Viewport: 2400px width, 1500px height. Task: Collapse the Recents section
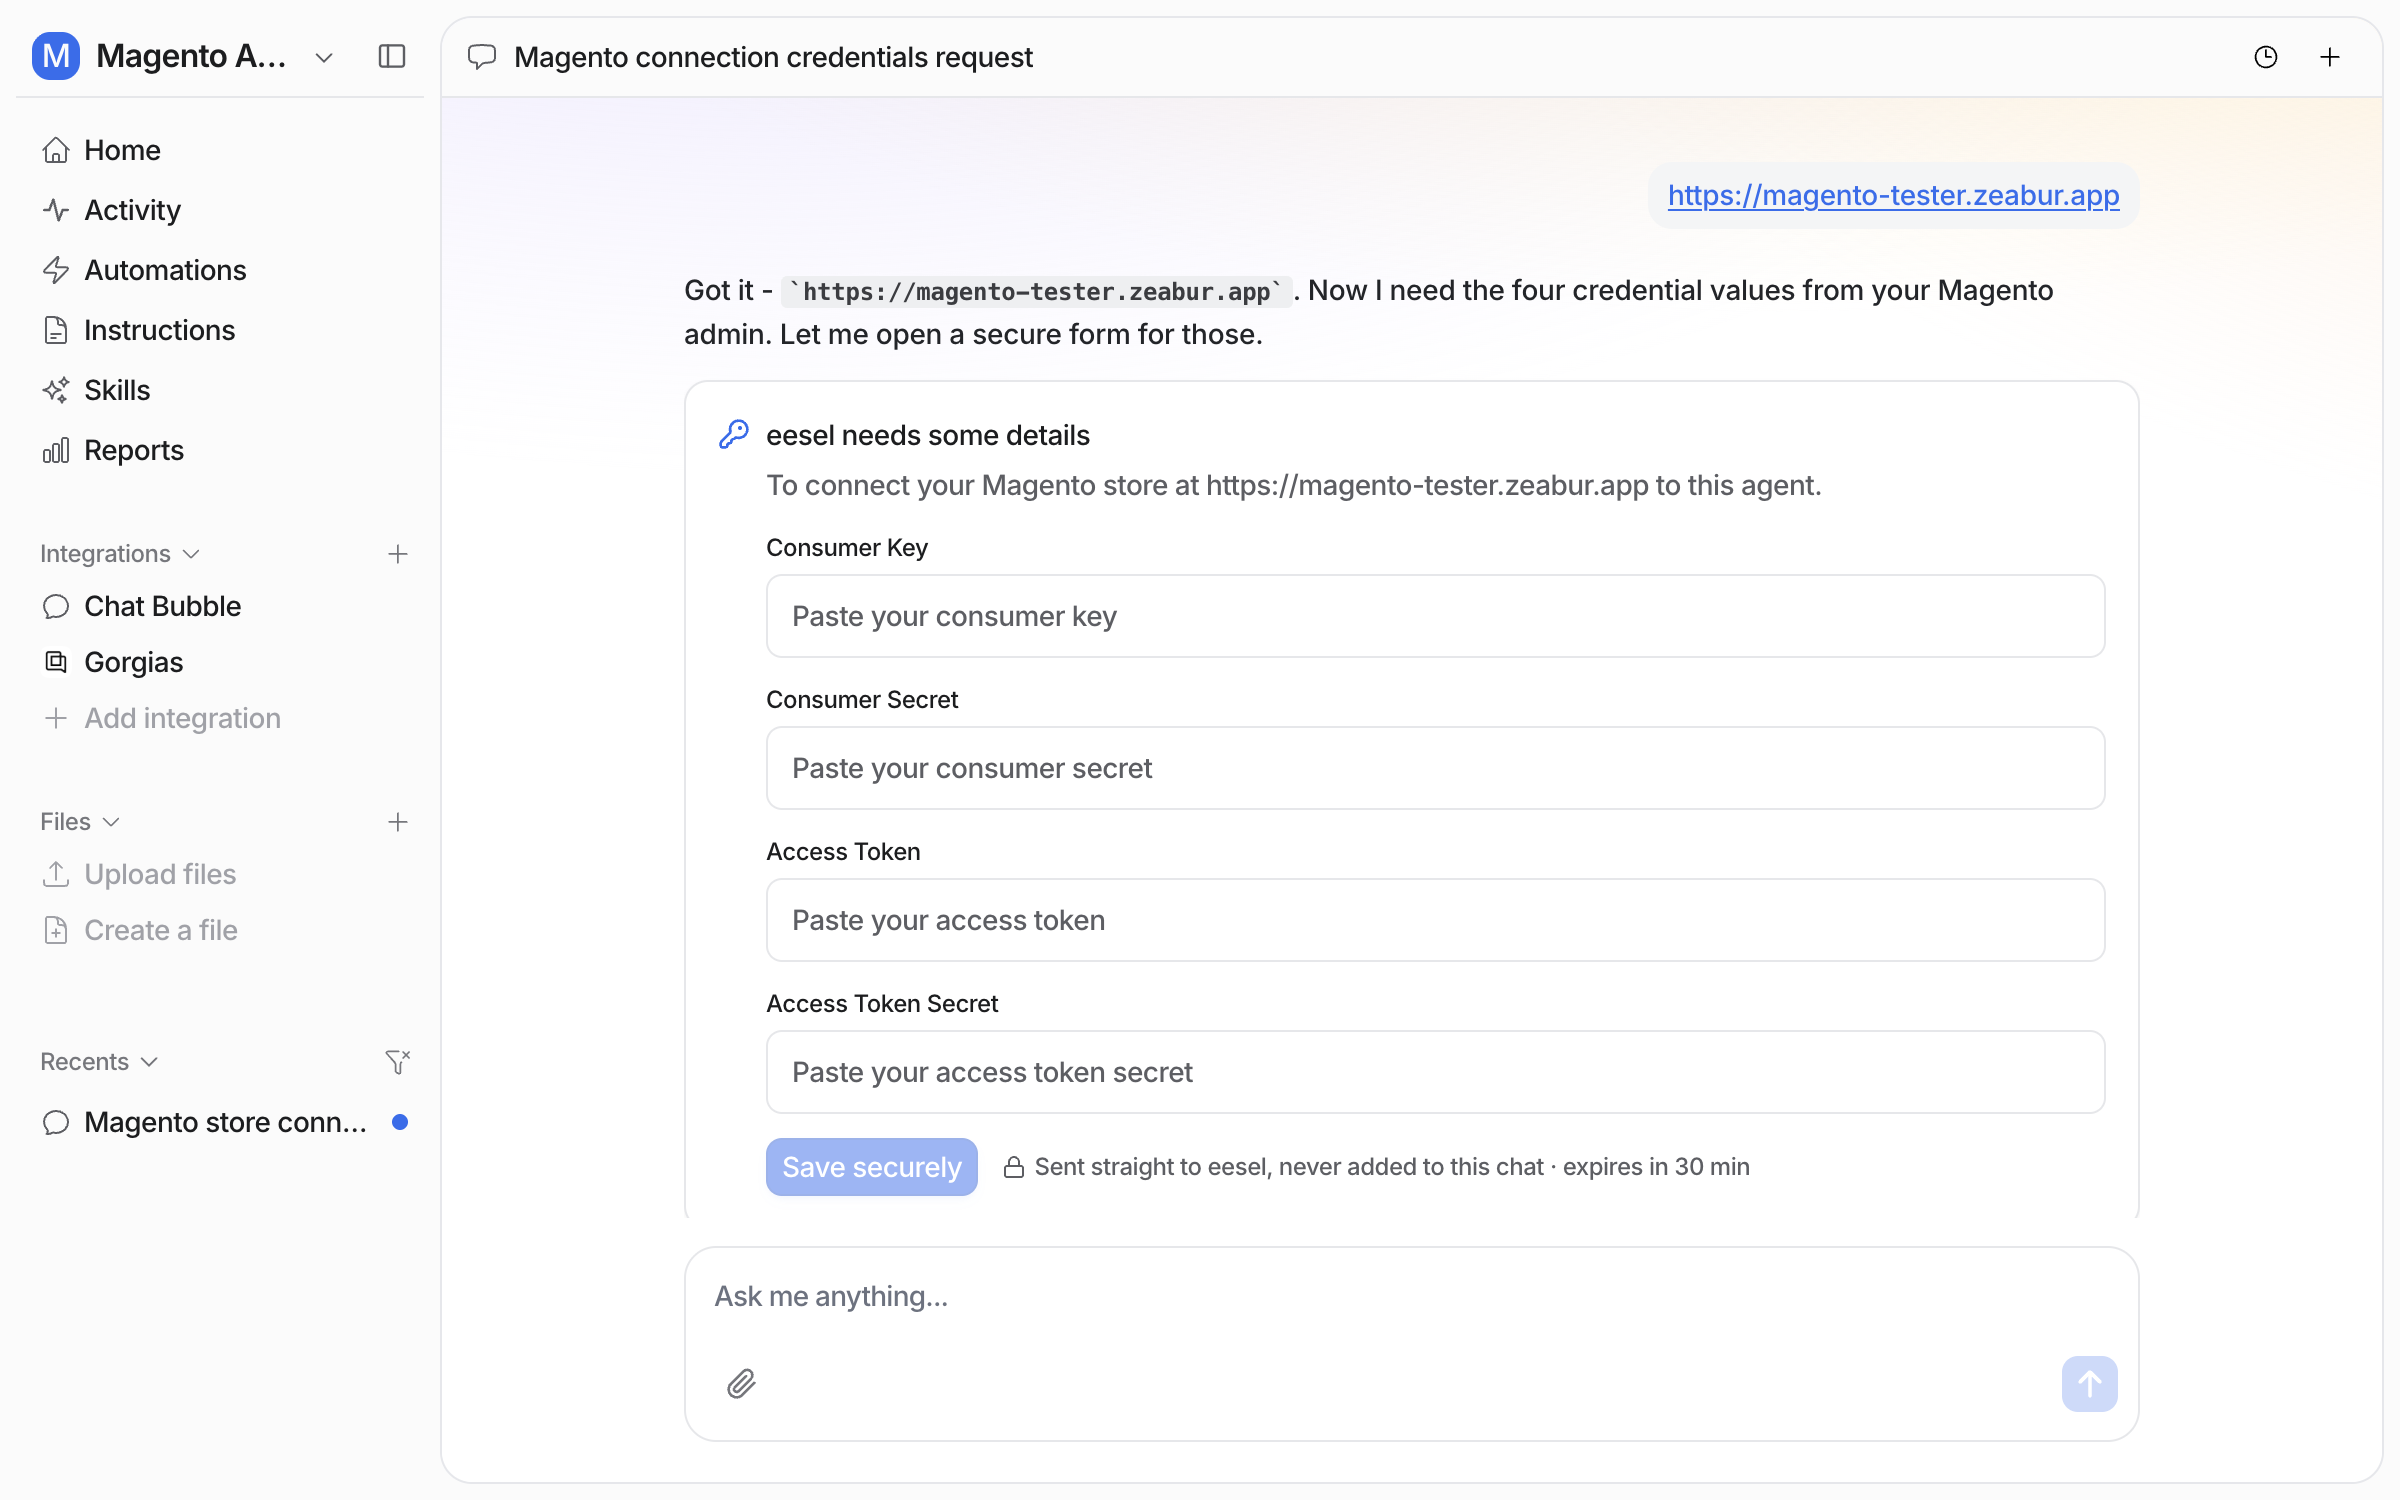point(99,1062)
